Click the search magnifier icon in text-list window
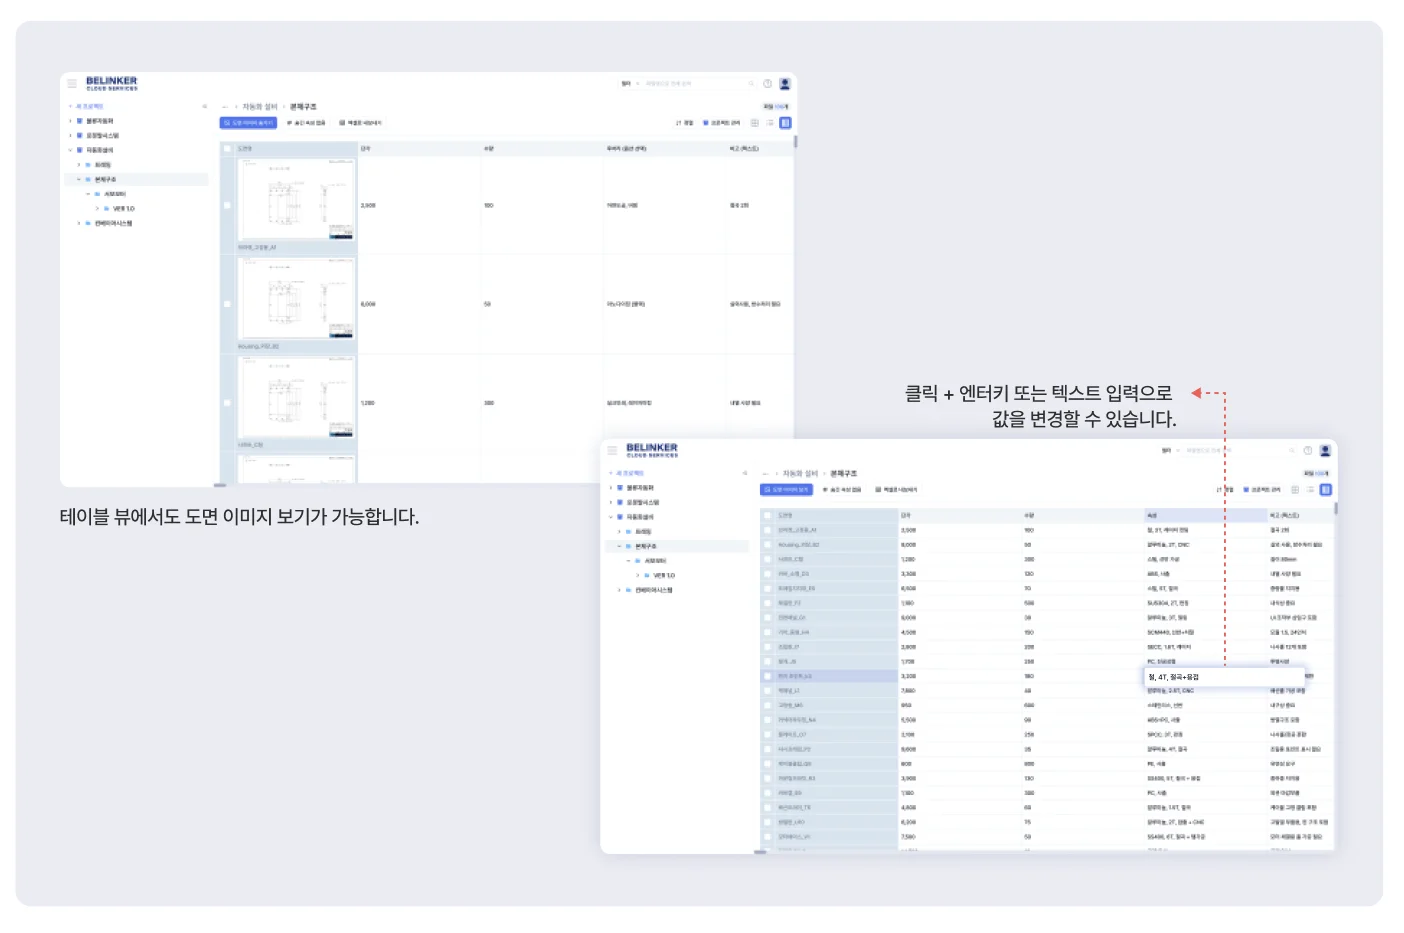 pyautogui.click(x=1292, y=451)
